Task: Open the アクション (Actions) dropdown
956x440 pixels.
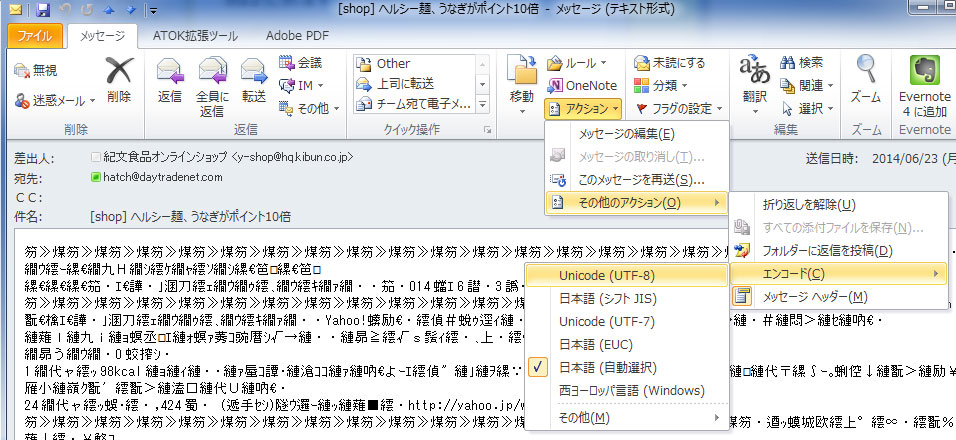Action: [x=582, y=108]
